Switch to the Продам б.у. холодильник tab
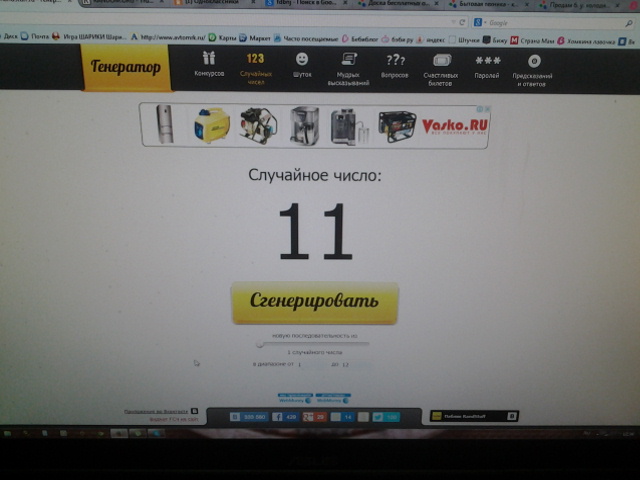Image resolution: width=640 pixels, height=480 pixels. [x=580, y=5]
